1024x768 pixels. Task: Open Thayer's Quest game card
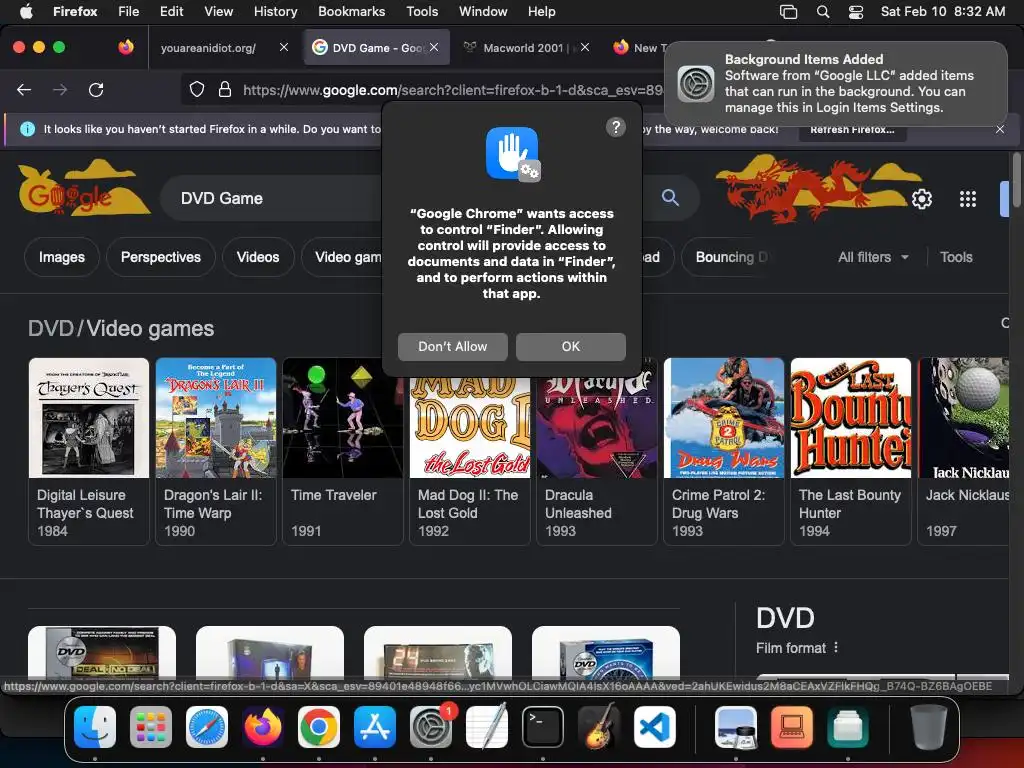coord(89,451)
